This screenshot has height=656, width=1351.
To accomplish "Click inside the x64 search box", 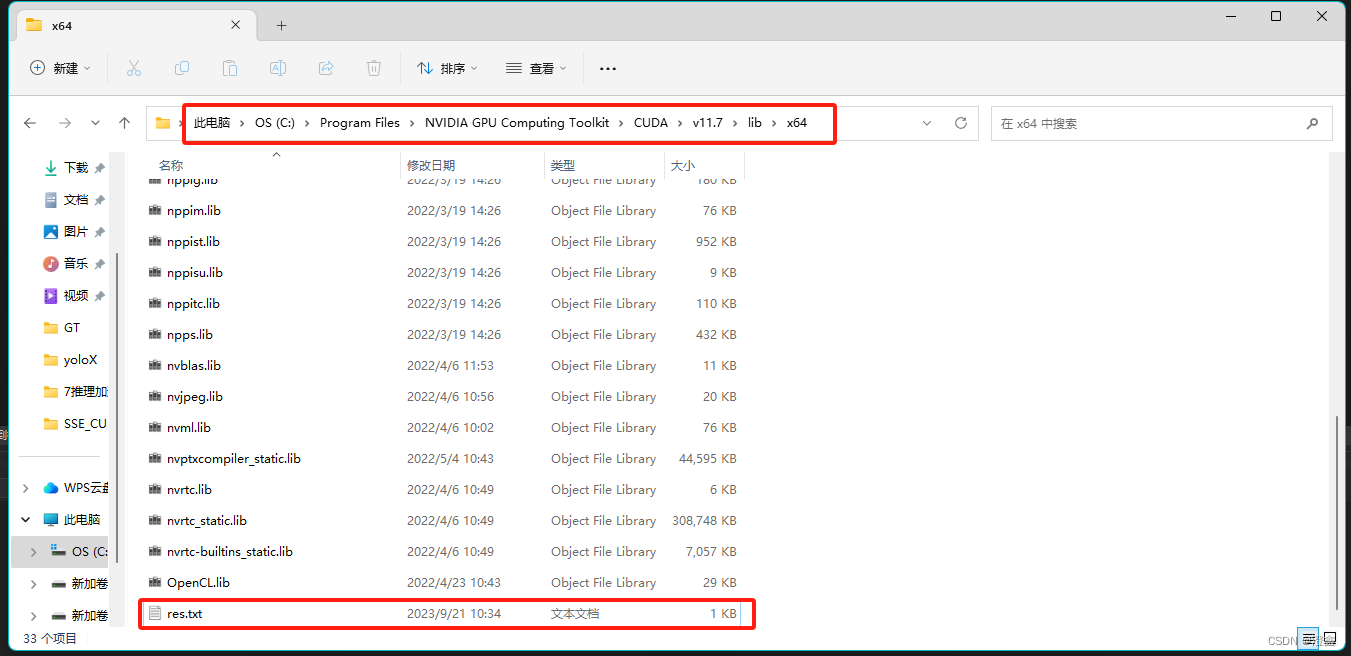I will coord(1160,122).
